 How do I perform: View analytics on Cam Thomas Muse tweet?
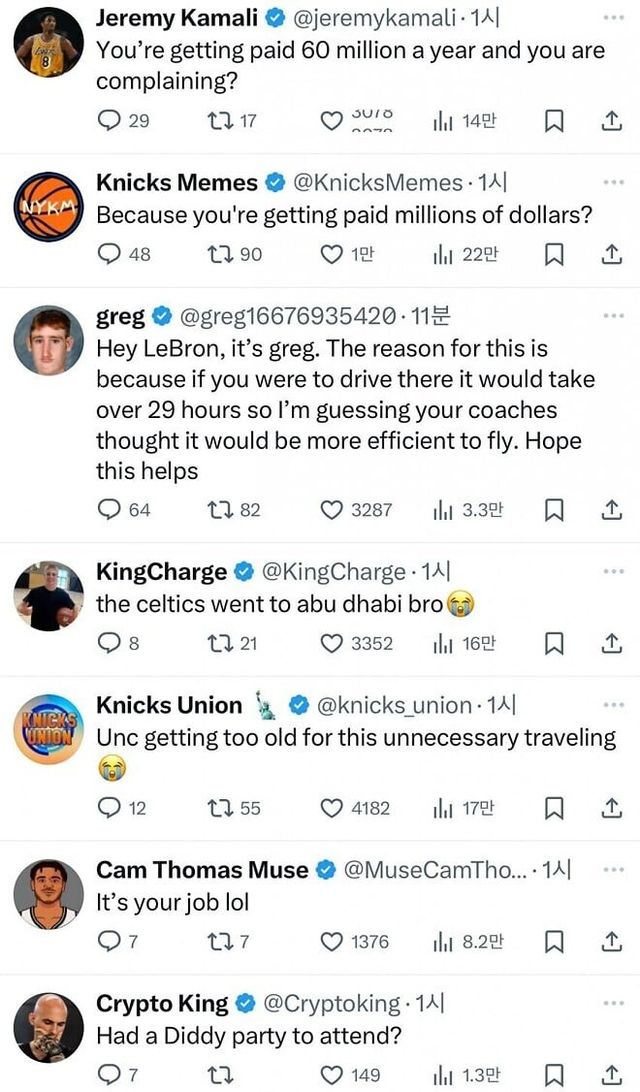tap(438, 941)
